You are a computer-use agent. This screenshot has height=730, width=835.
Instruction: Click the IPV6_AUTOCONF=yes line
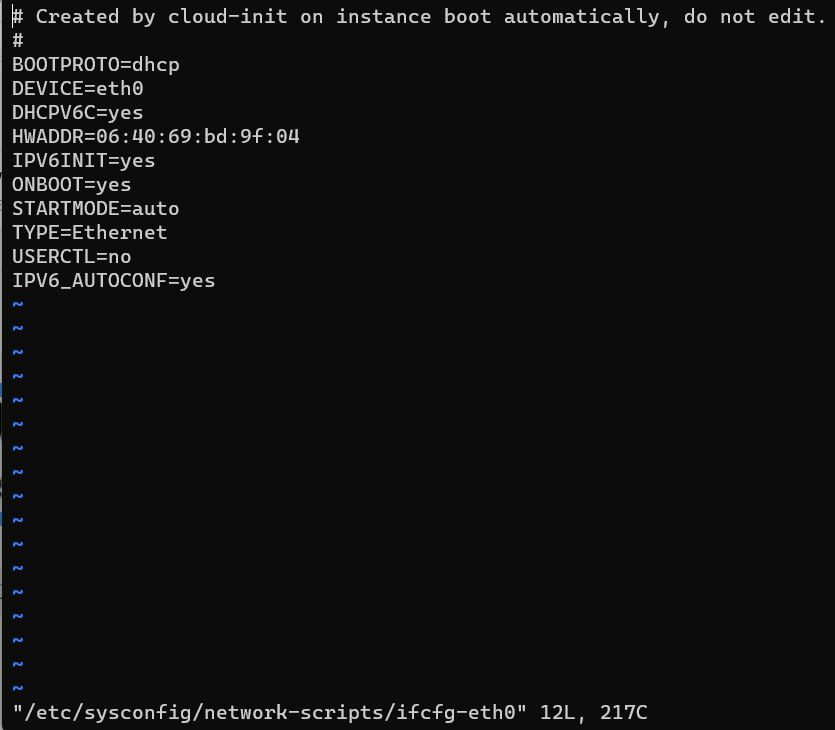(114, 281)
